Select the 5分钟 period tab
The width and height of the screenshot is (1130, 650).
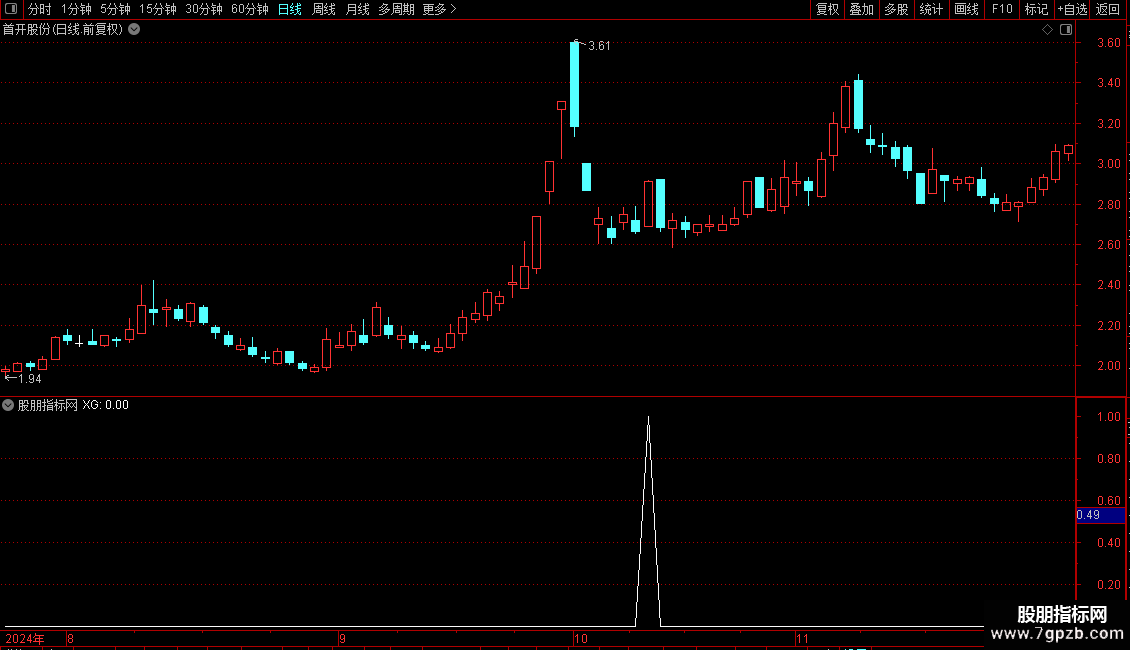click(x=115, y=9)
